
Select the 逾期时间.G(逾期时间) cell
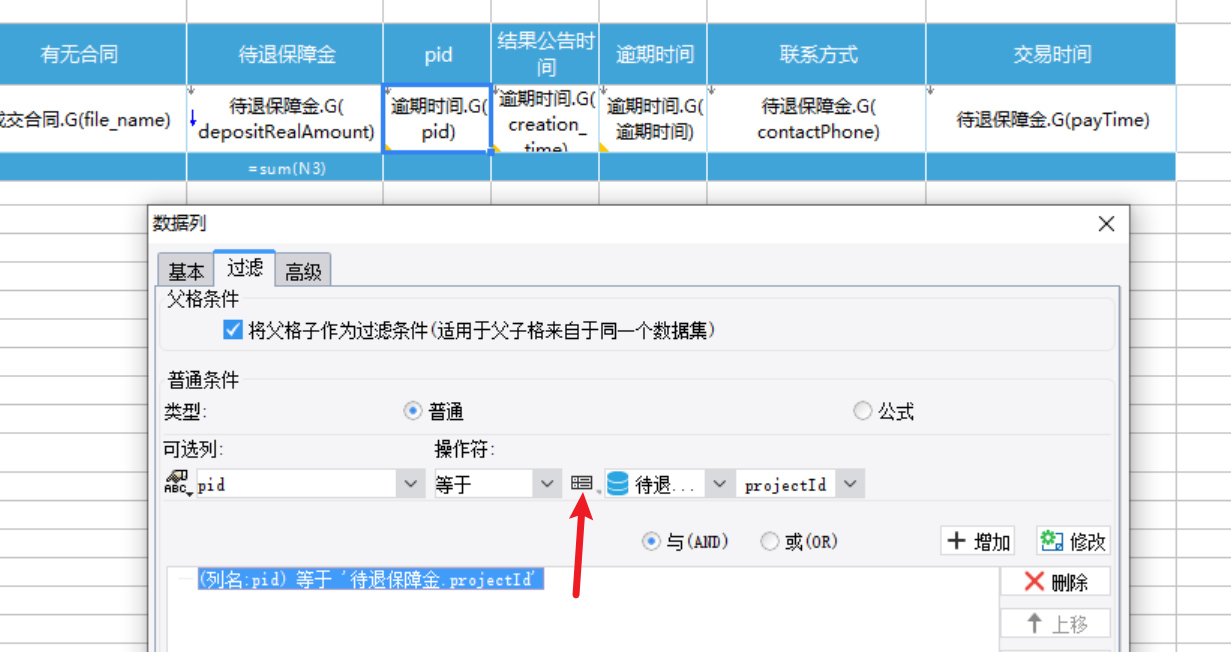[653, 119]
